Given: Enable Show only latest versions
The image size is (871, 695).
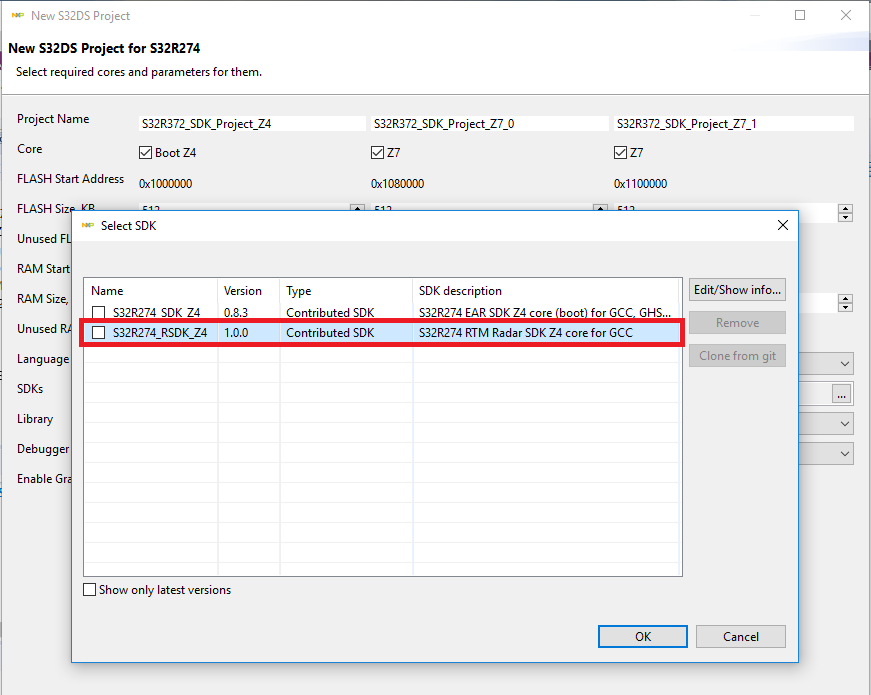Looking at the screenshot, I should (90, 590).
